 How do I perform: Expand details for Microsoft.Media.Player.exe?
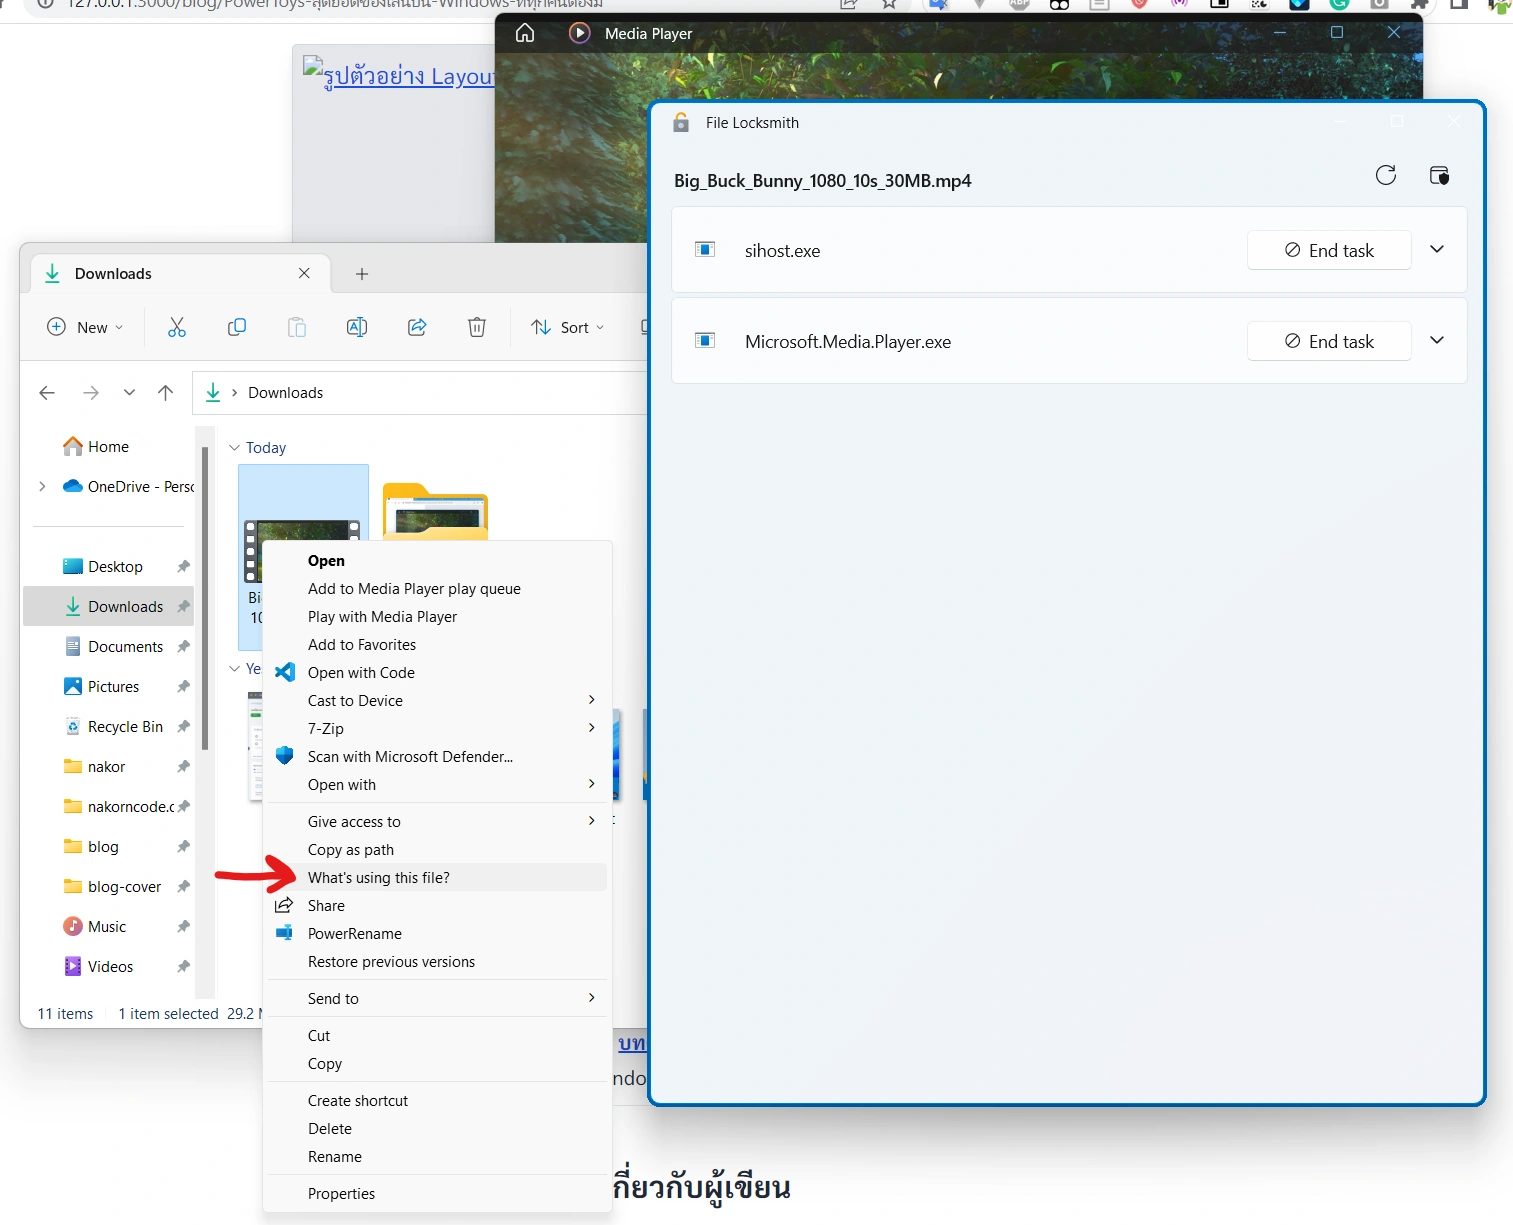pyautogui.click(x=1437, y=340)
